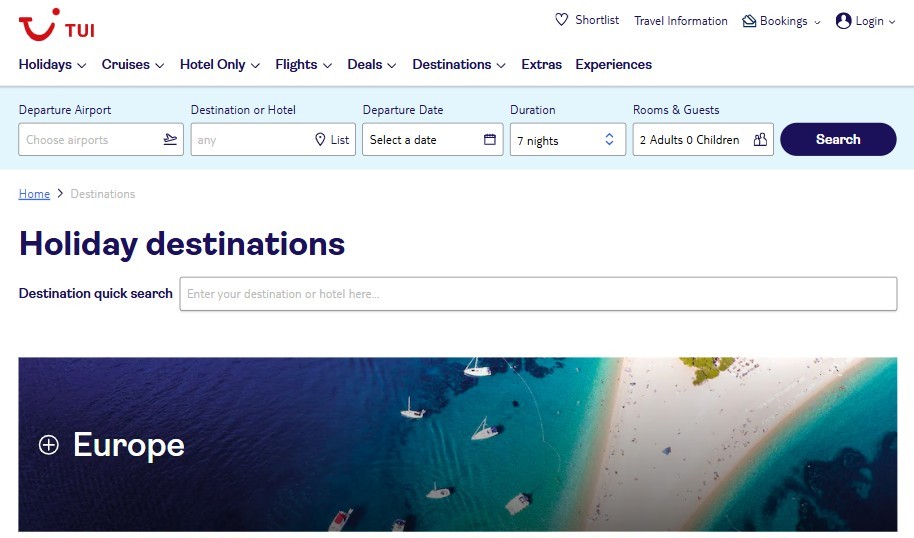Click the guests icon in Rooms & Guests

[x=760, y=139]
